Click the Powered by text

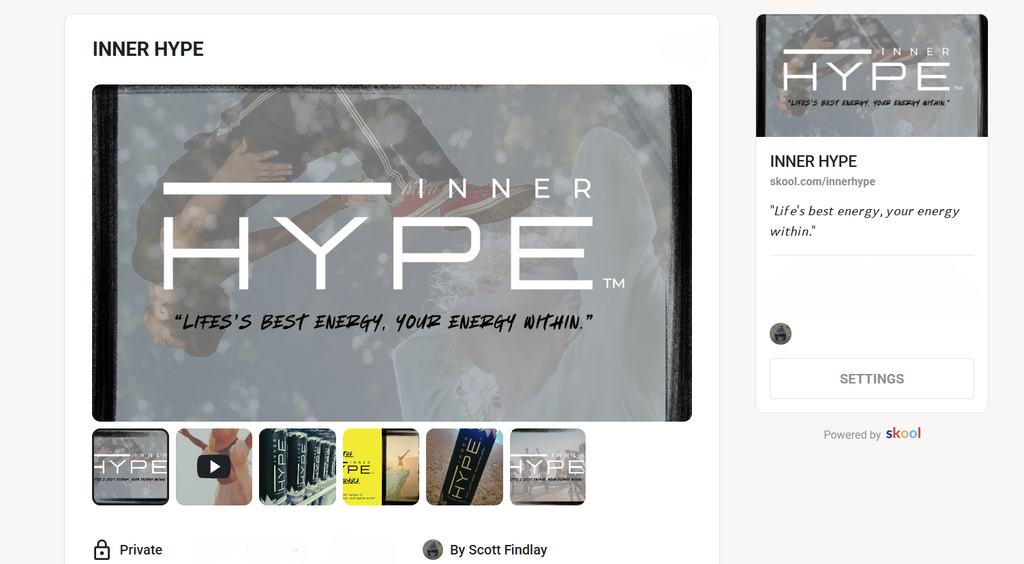[852, 435]
